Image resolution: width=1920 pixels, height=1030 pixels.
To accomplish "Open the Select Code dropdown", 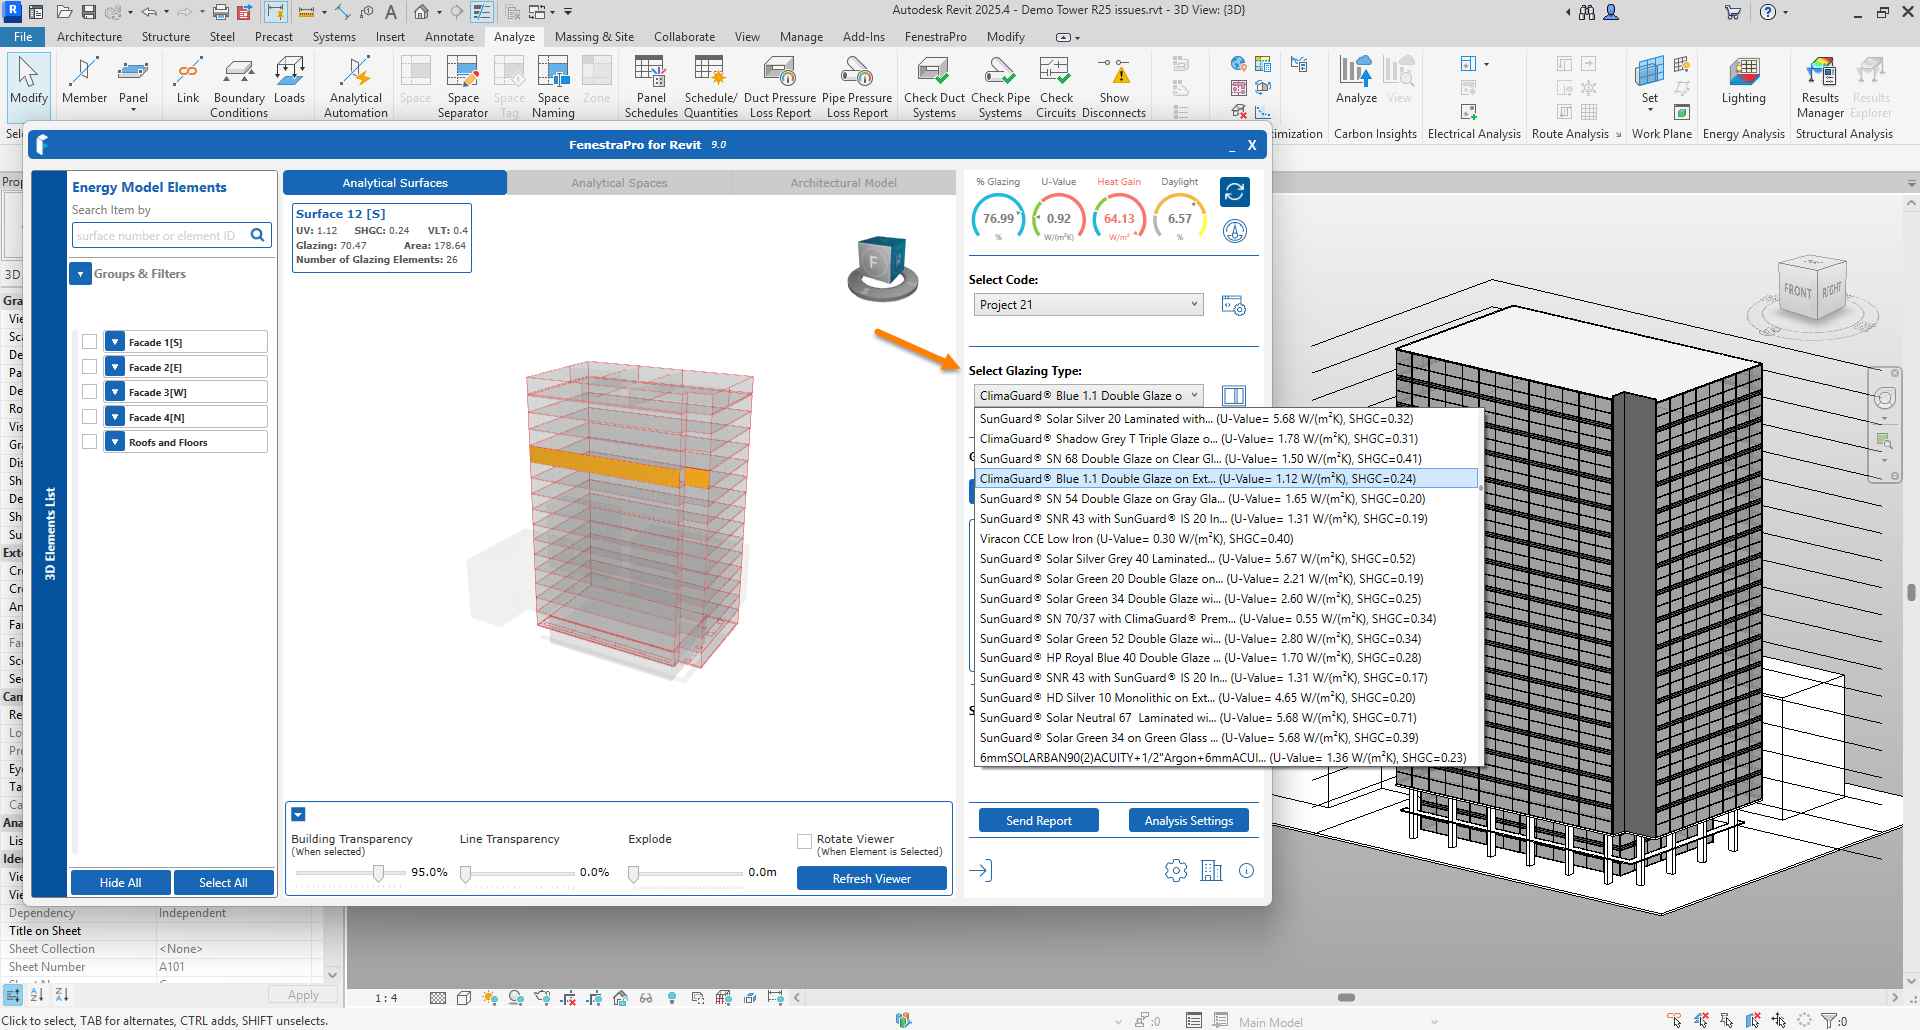I will 1087,305.
